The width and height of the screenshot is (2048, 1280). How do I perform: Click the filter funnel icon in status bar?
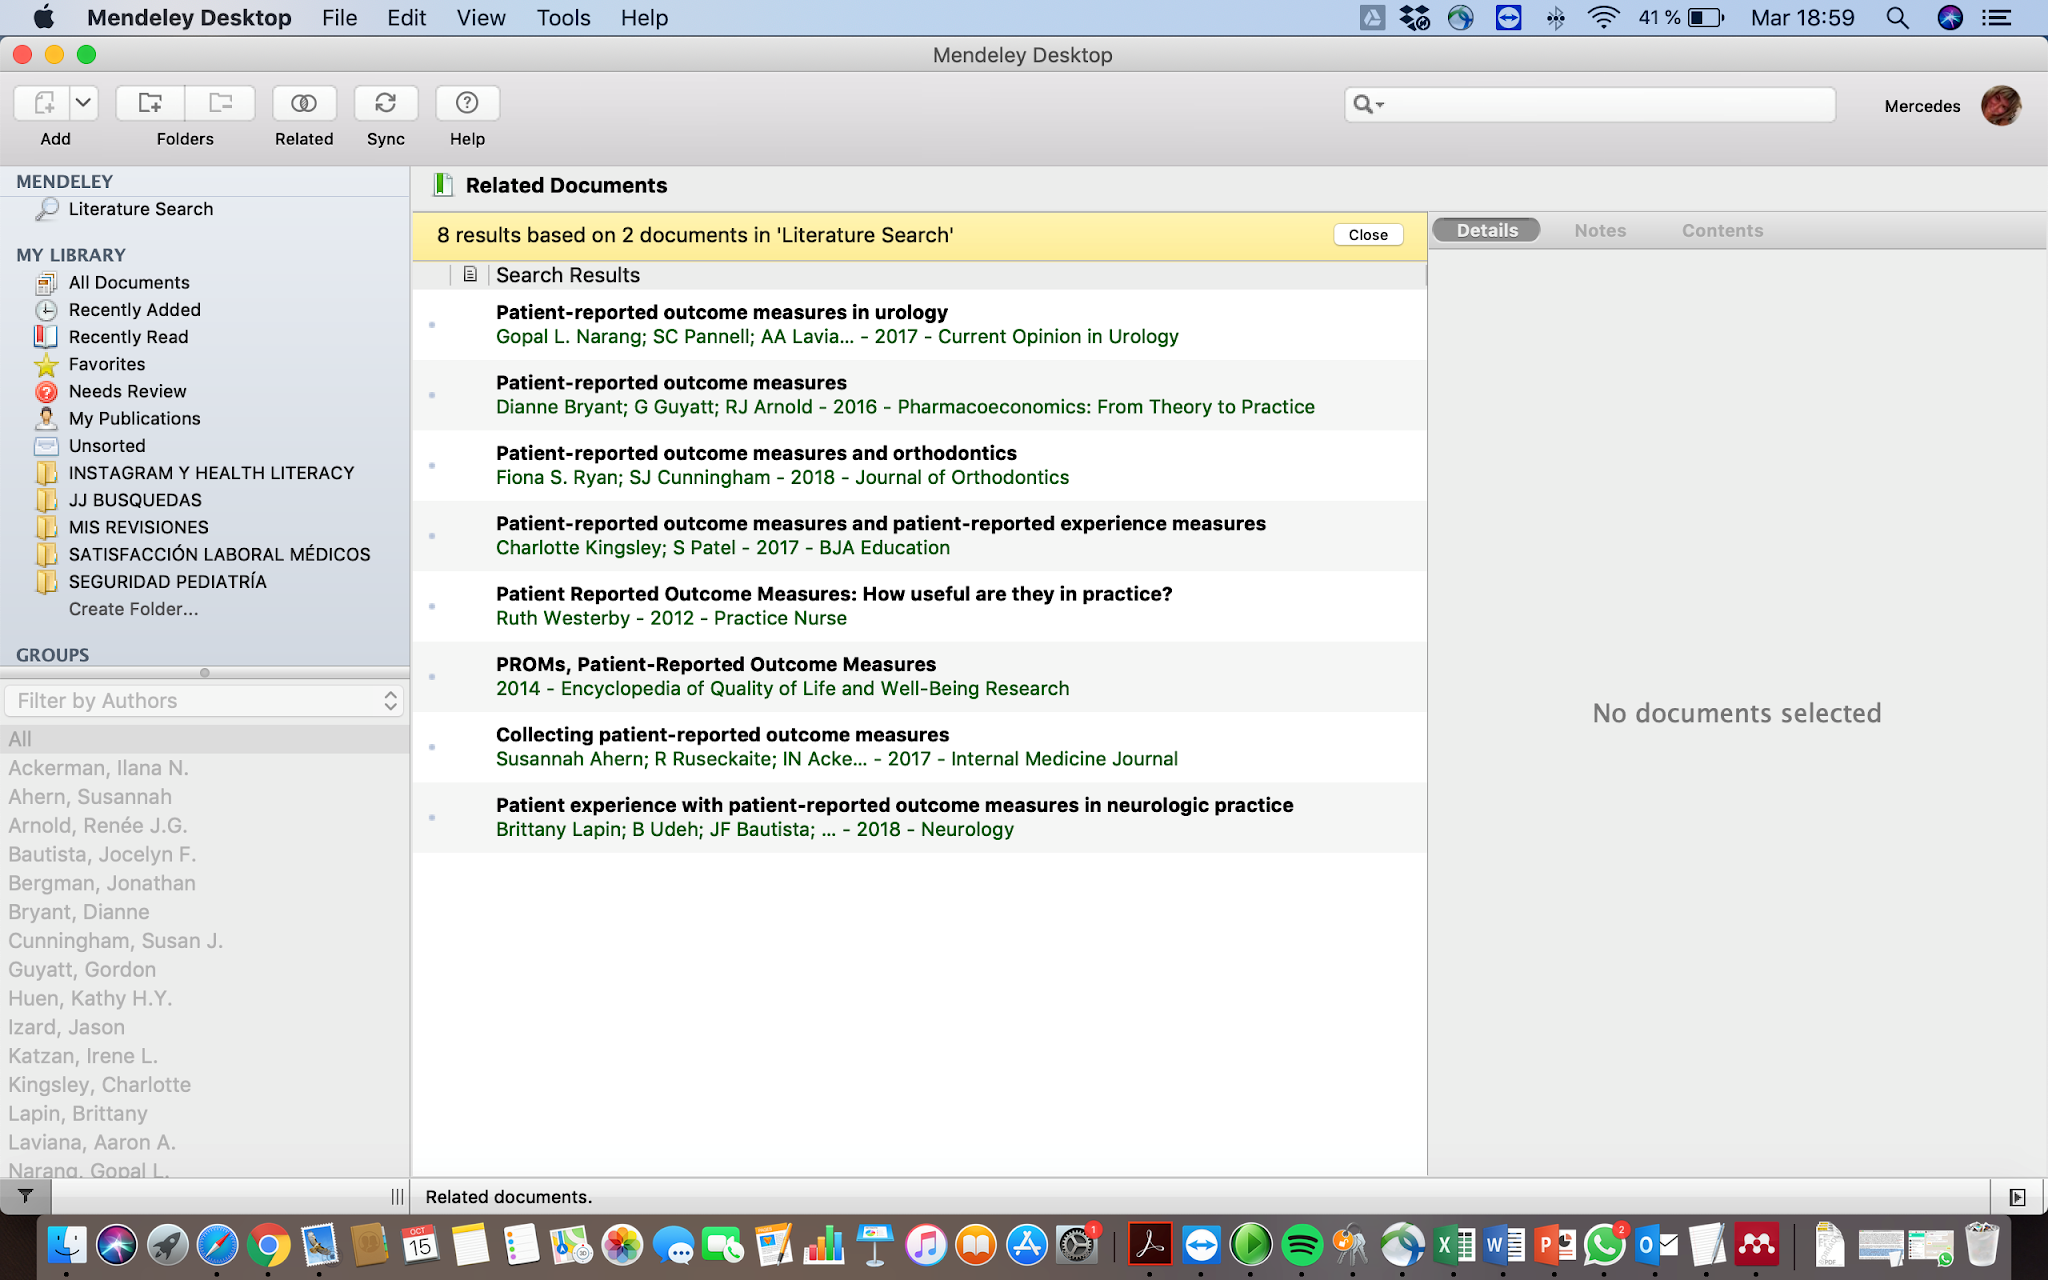(25, 1196)
